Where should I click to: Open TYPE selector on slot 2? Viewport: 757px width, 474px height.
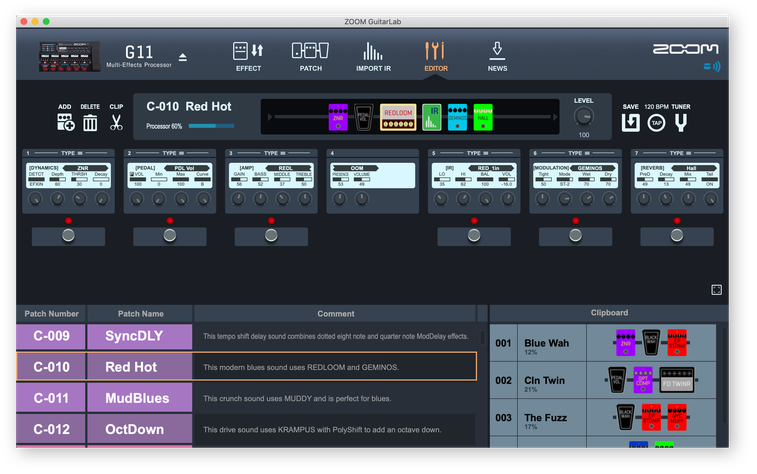click(173, 153)
